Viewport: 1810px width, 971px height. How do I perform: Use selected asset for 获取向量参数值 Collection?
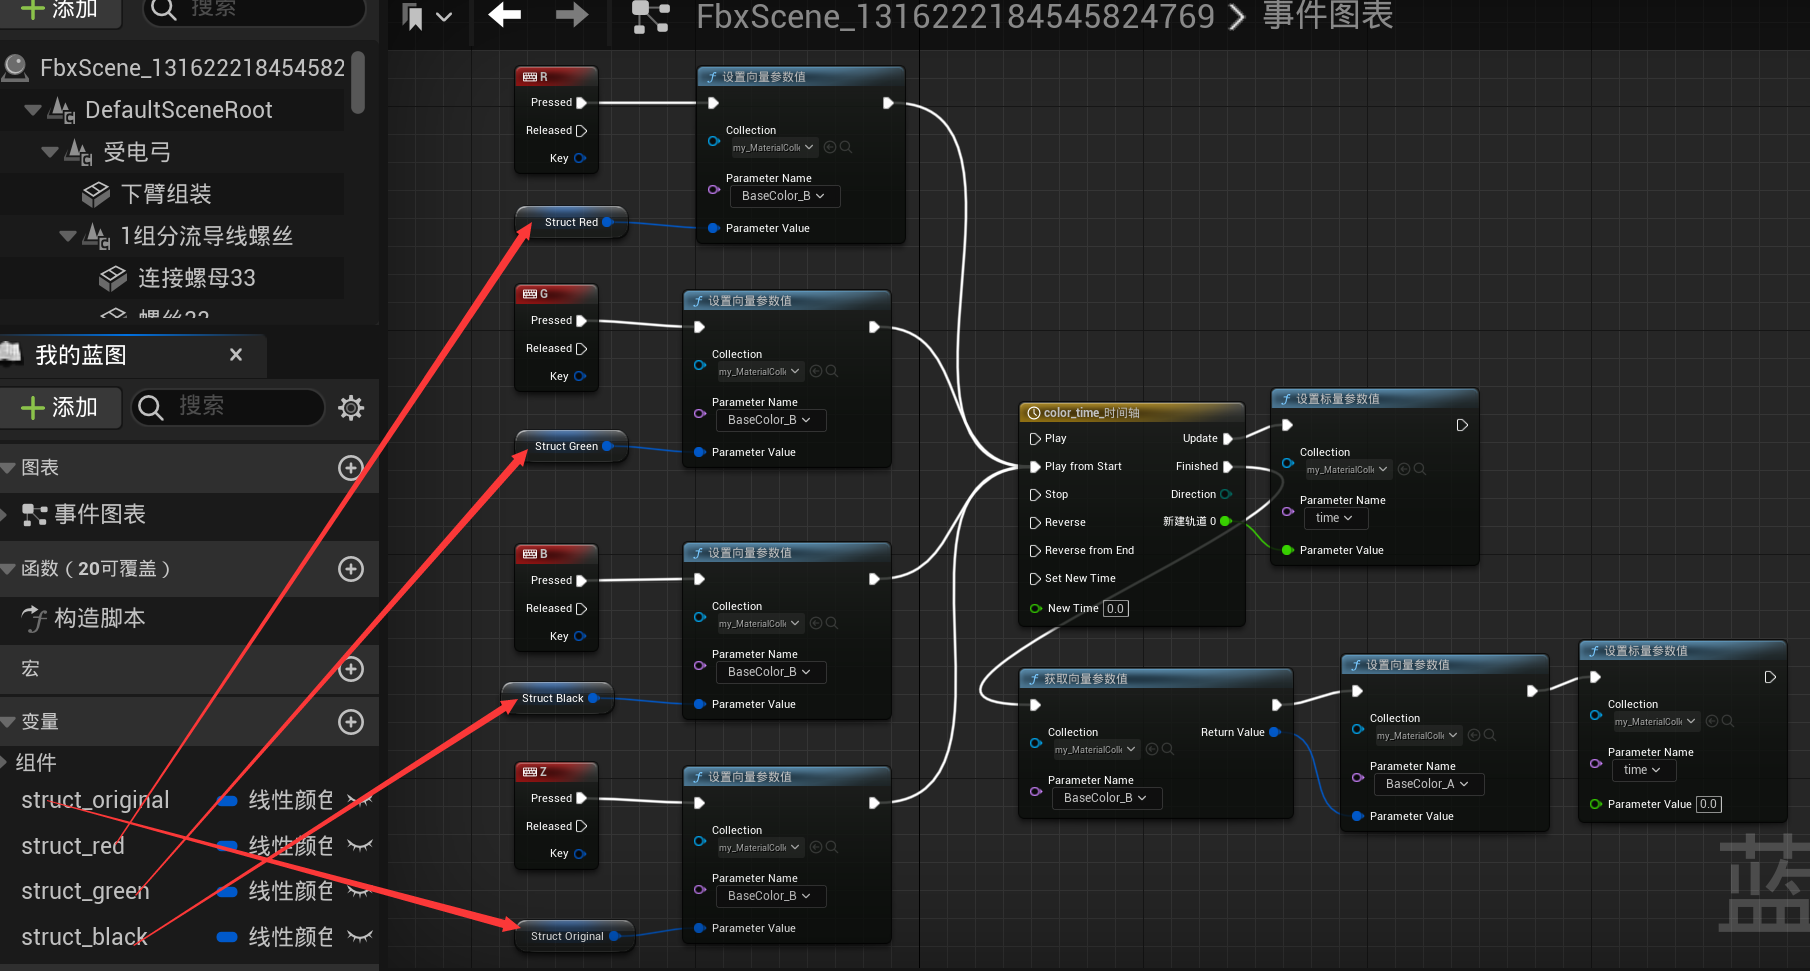click(x=1152, y=749)
